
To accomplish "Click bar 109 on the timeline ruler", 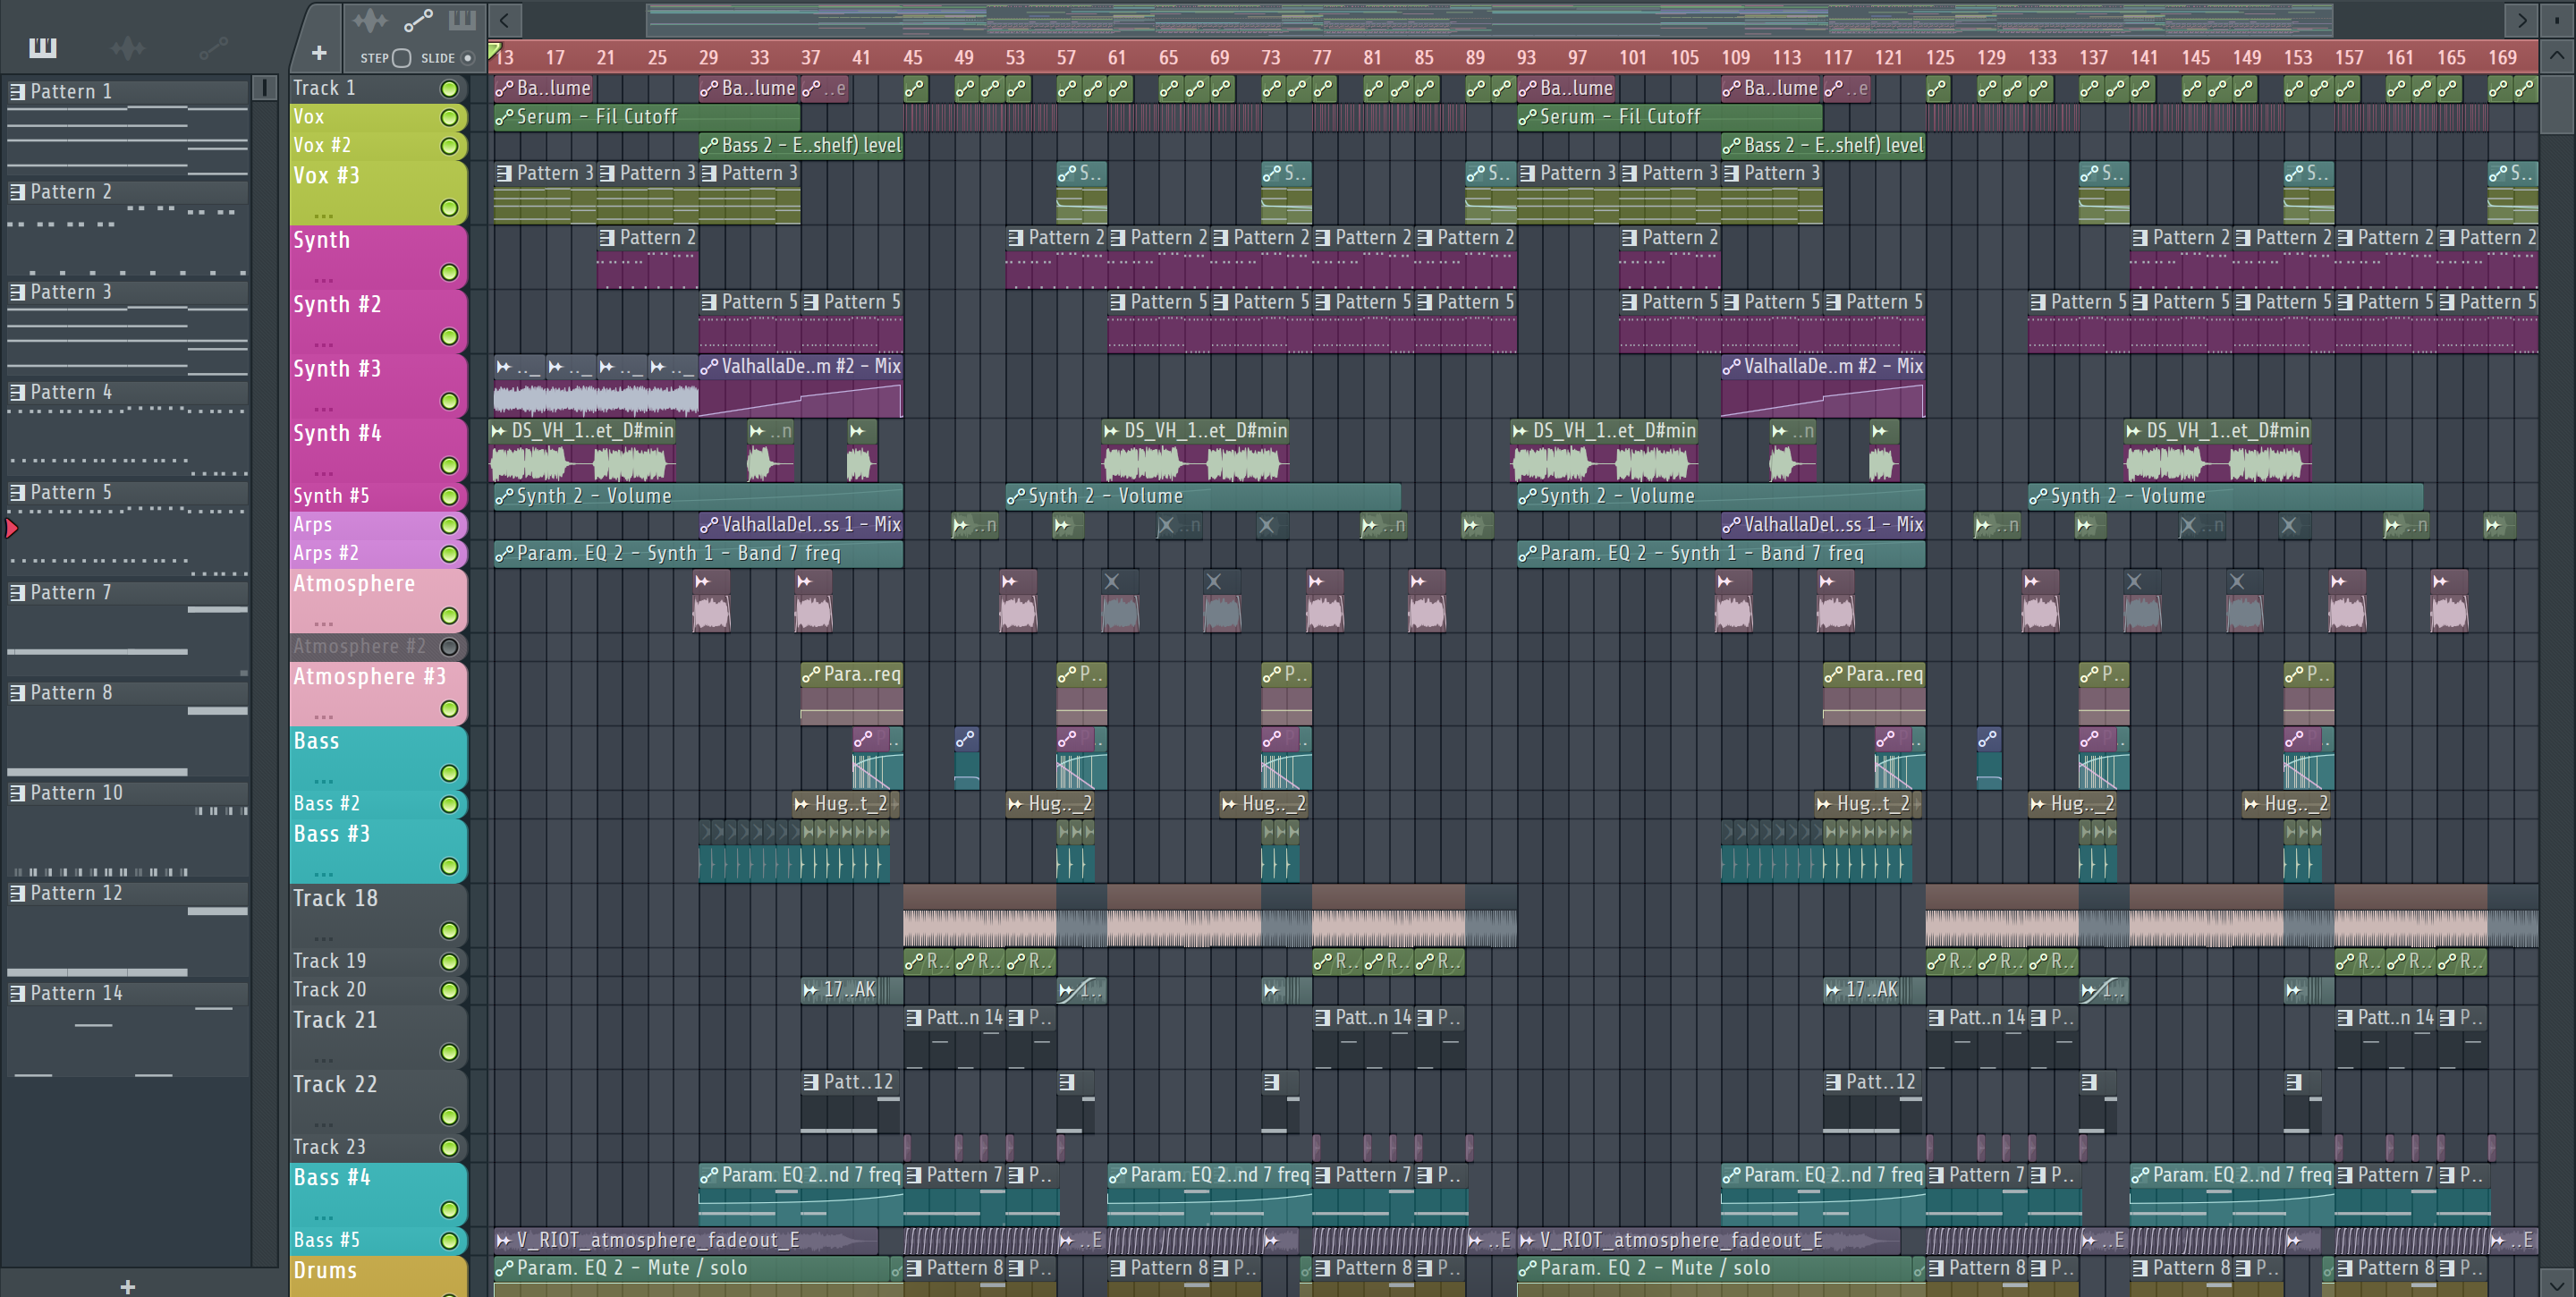I will tap(1735, 58).
